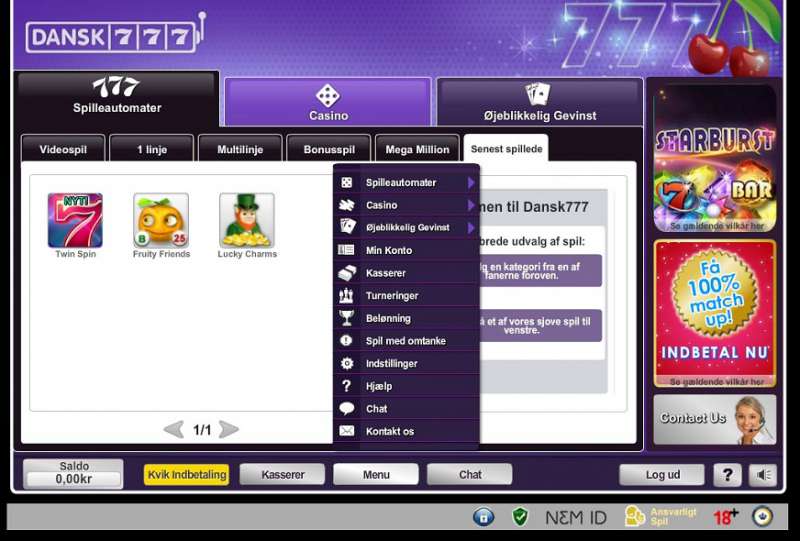This screenshot has height=541, width=800.
Task: Click the NemID logo in footer
Action: (576, 517)
